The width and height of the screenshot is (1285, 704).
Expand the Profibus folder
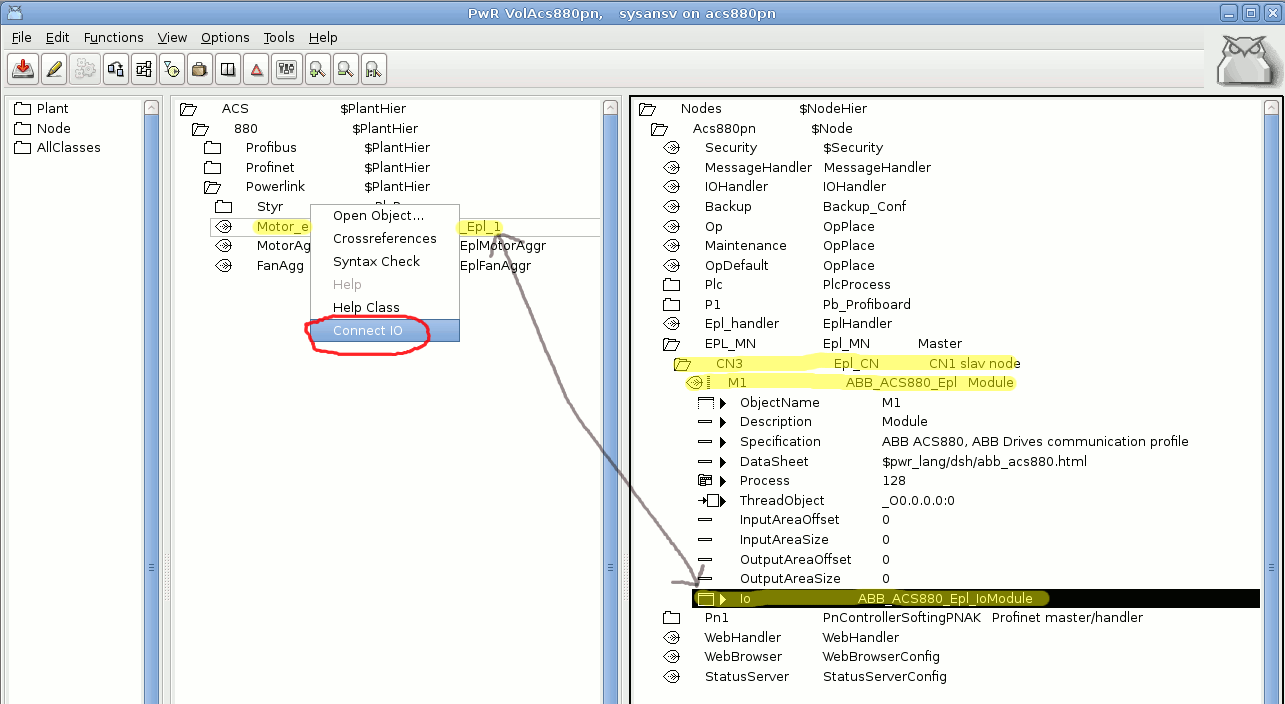coord(212,148)
